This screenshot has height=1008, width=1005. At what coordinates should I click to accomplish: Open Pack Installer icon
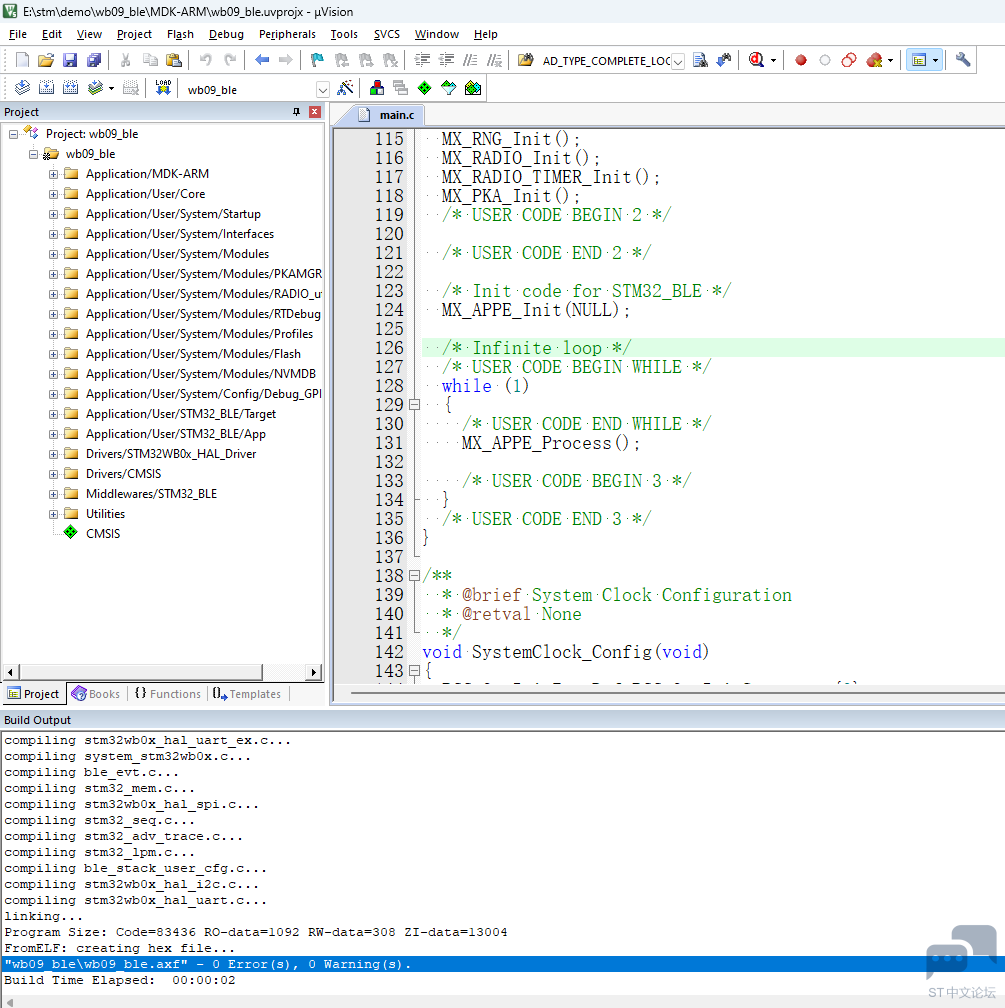point(473,88)
